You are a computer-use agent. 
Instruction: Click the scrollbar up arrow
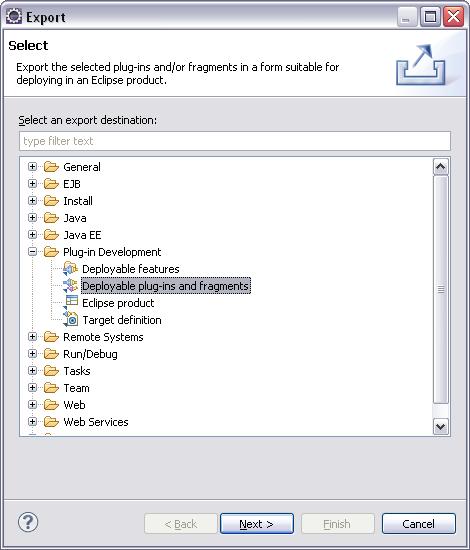tap(441, 167)
